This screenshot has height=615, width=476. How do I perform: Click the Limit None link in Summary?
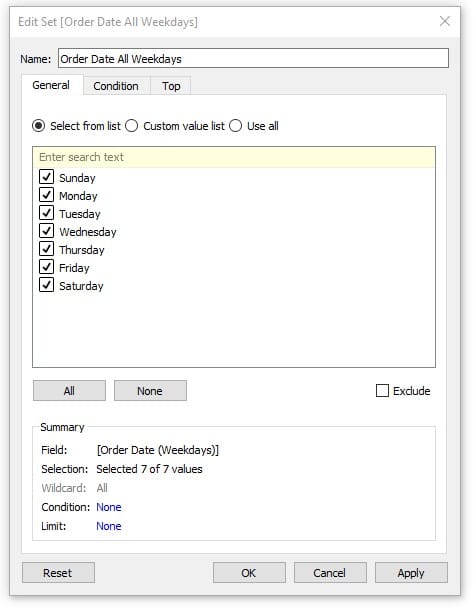109,526
